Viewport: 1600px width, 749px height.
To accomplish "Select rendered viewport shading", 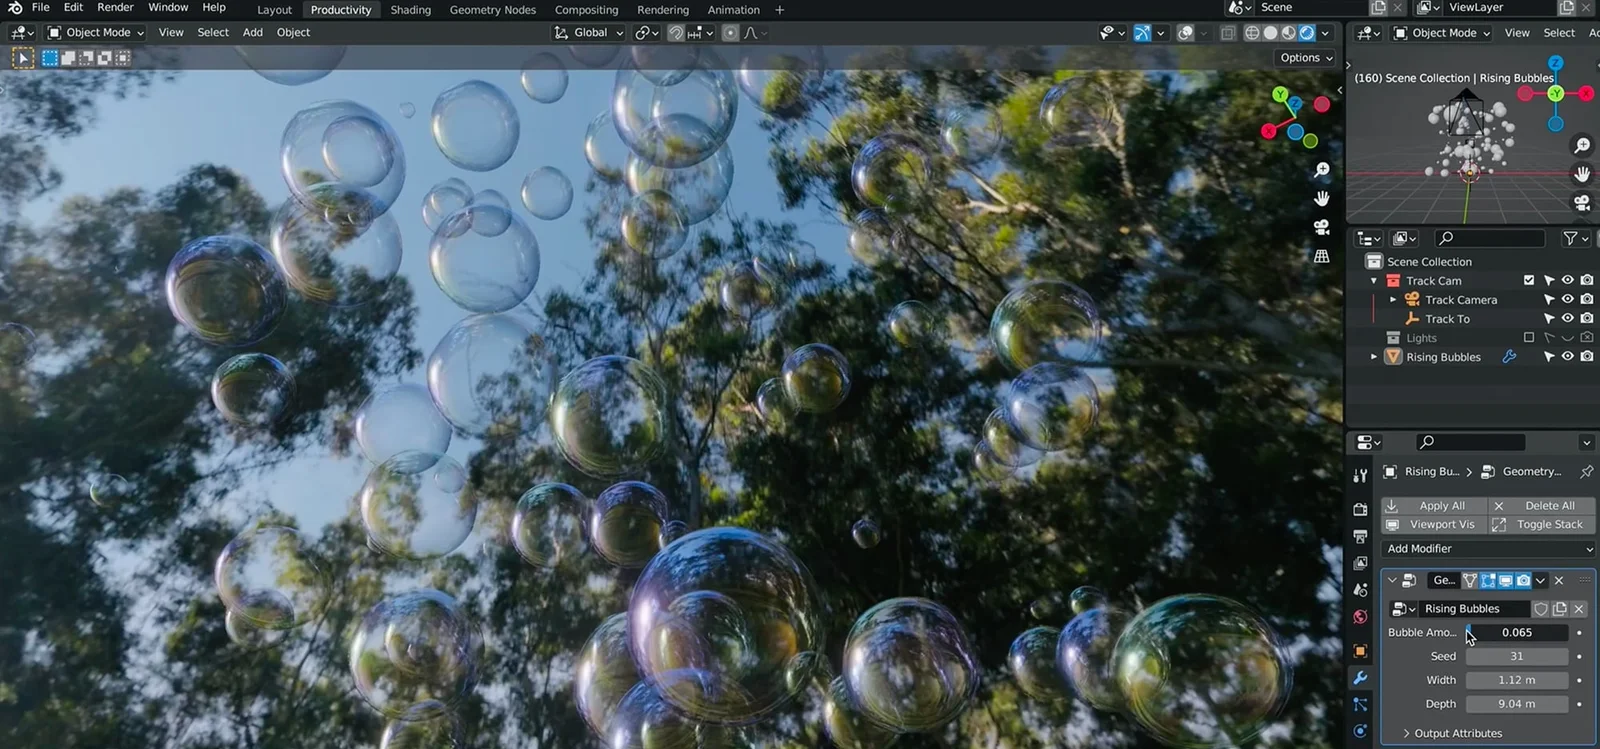I will [x=1306, y=33].
